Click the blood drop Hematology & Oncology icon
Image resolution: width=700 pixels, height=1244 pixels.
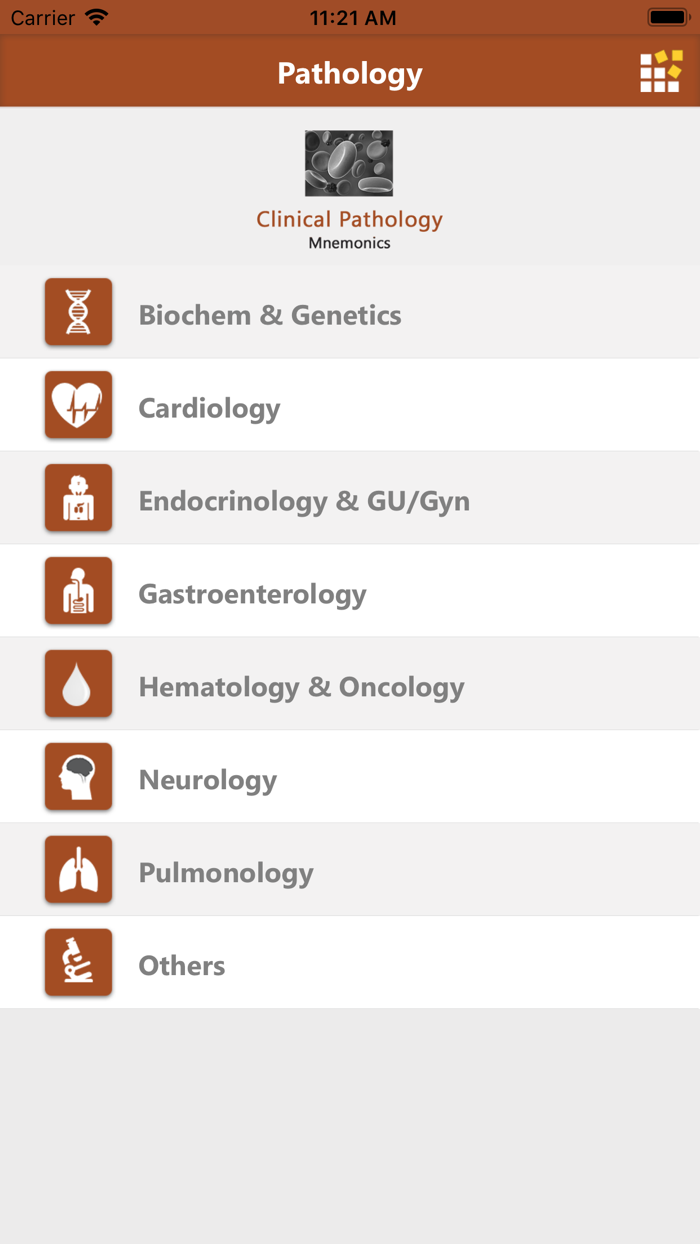tap(78, 683)
